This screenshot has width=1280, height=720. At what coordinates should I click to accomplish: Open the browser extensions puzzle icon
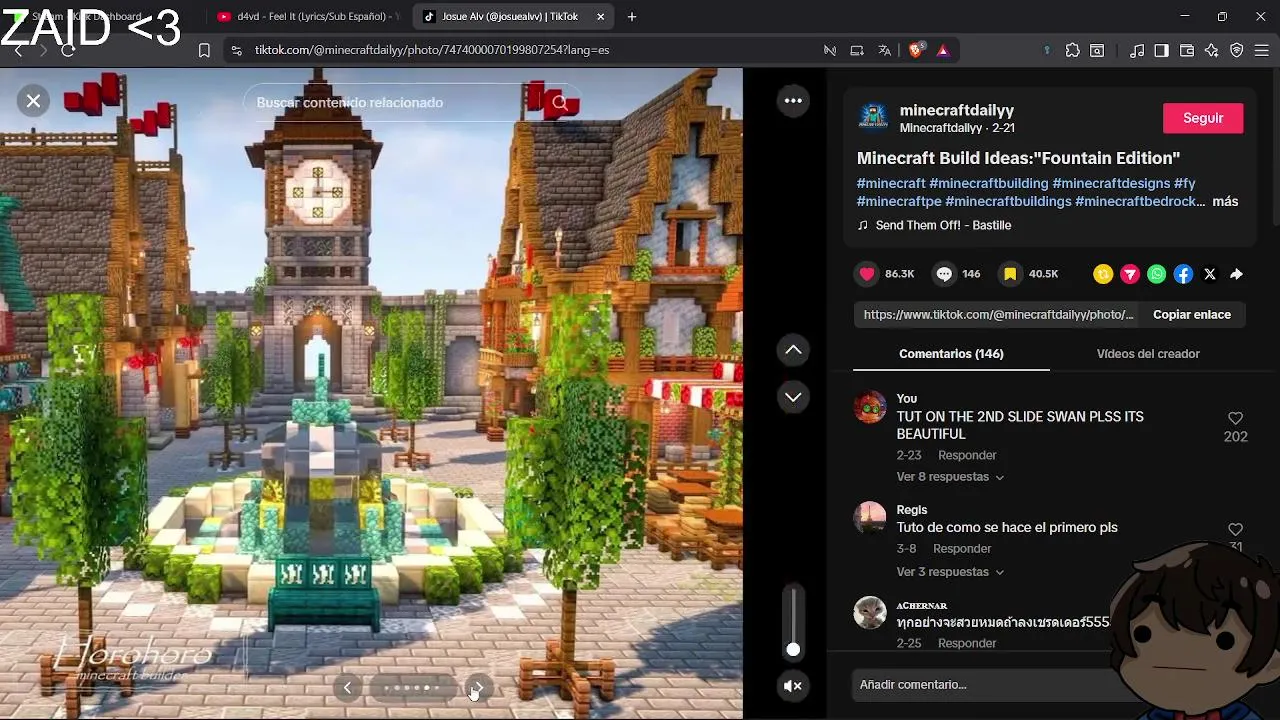click(1073, 50)
